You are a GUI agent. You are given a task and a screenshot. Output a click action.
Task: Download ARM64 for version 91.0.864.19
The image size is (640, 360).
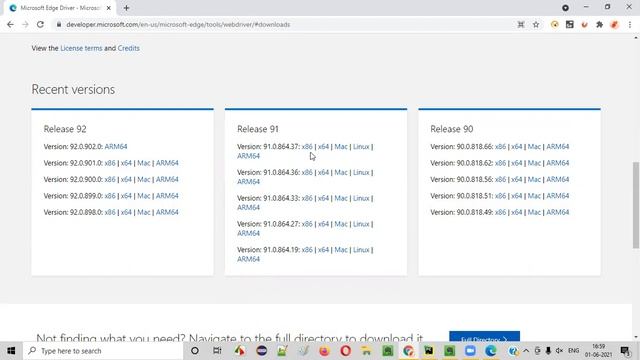[x=249, y=259]
